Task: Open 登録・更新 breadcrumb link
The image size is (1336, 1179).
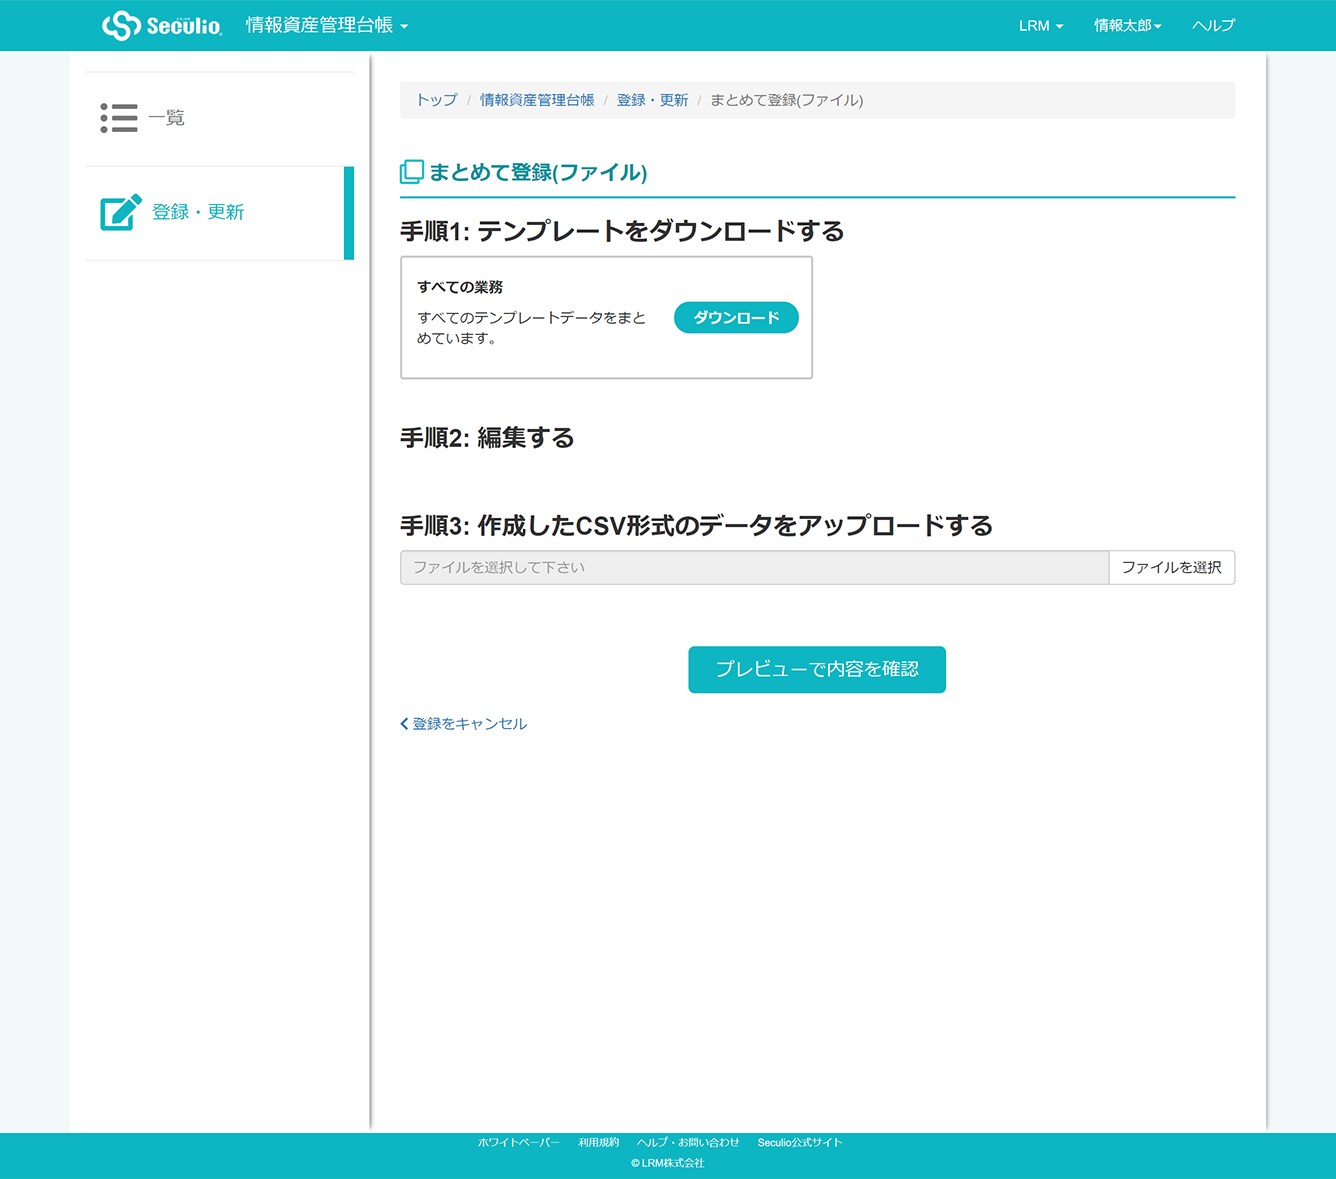Action: click(x=652, y=100)
